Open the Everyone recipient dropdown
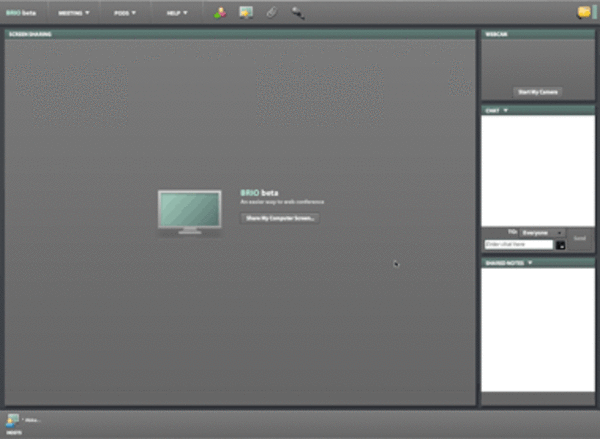This screenshot has height=439, width=600. click(542, 233)
